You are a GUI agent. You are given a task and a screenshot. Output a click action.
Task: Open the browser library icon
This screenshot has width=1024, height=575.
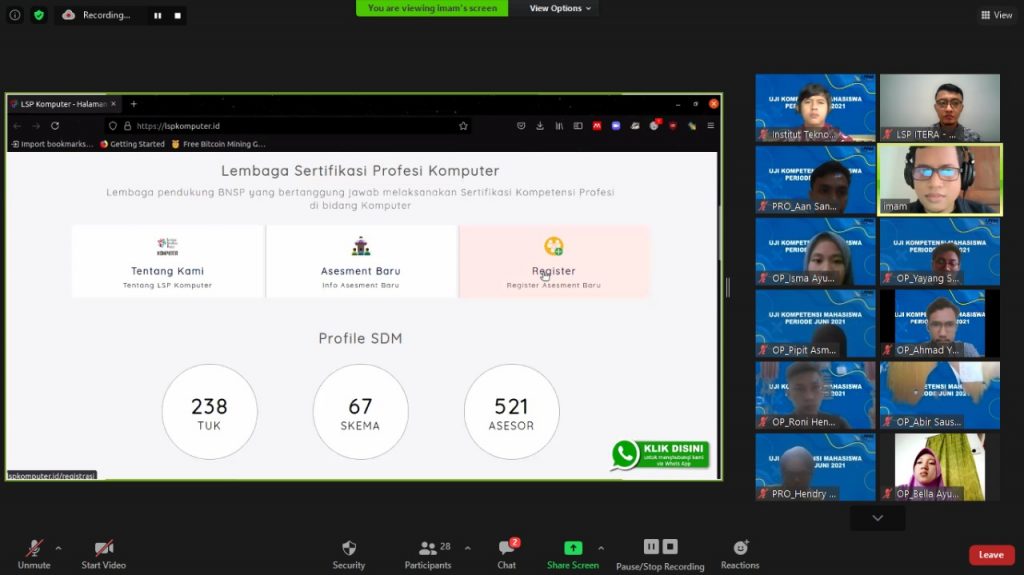click(559, 125)
